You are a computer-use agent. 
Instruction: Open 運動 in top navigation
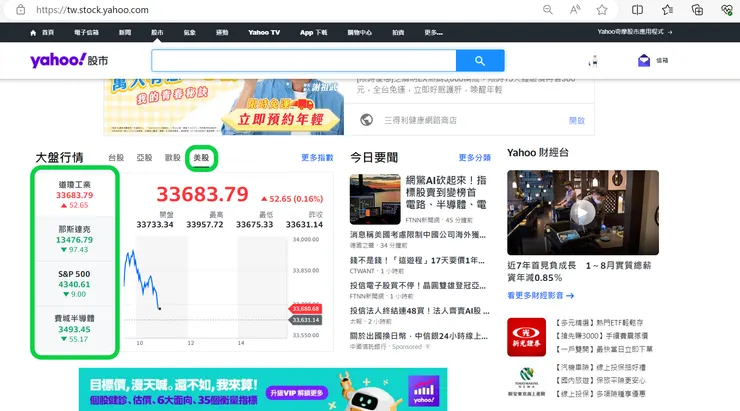click(222, 33)
